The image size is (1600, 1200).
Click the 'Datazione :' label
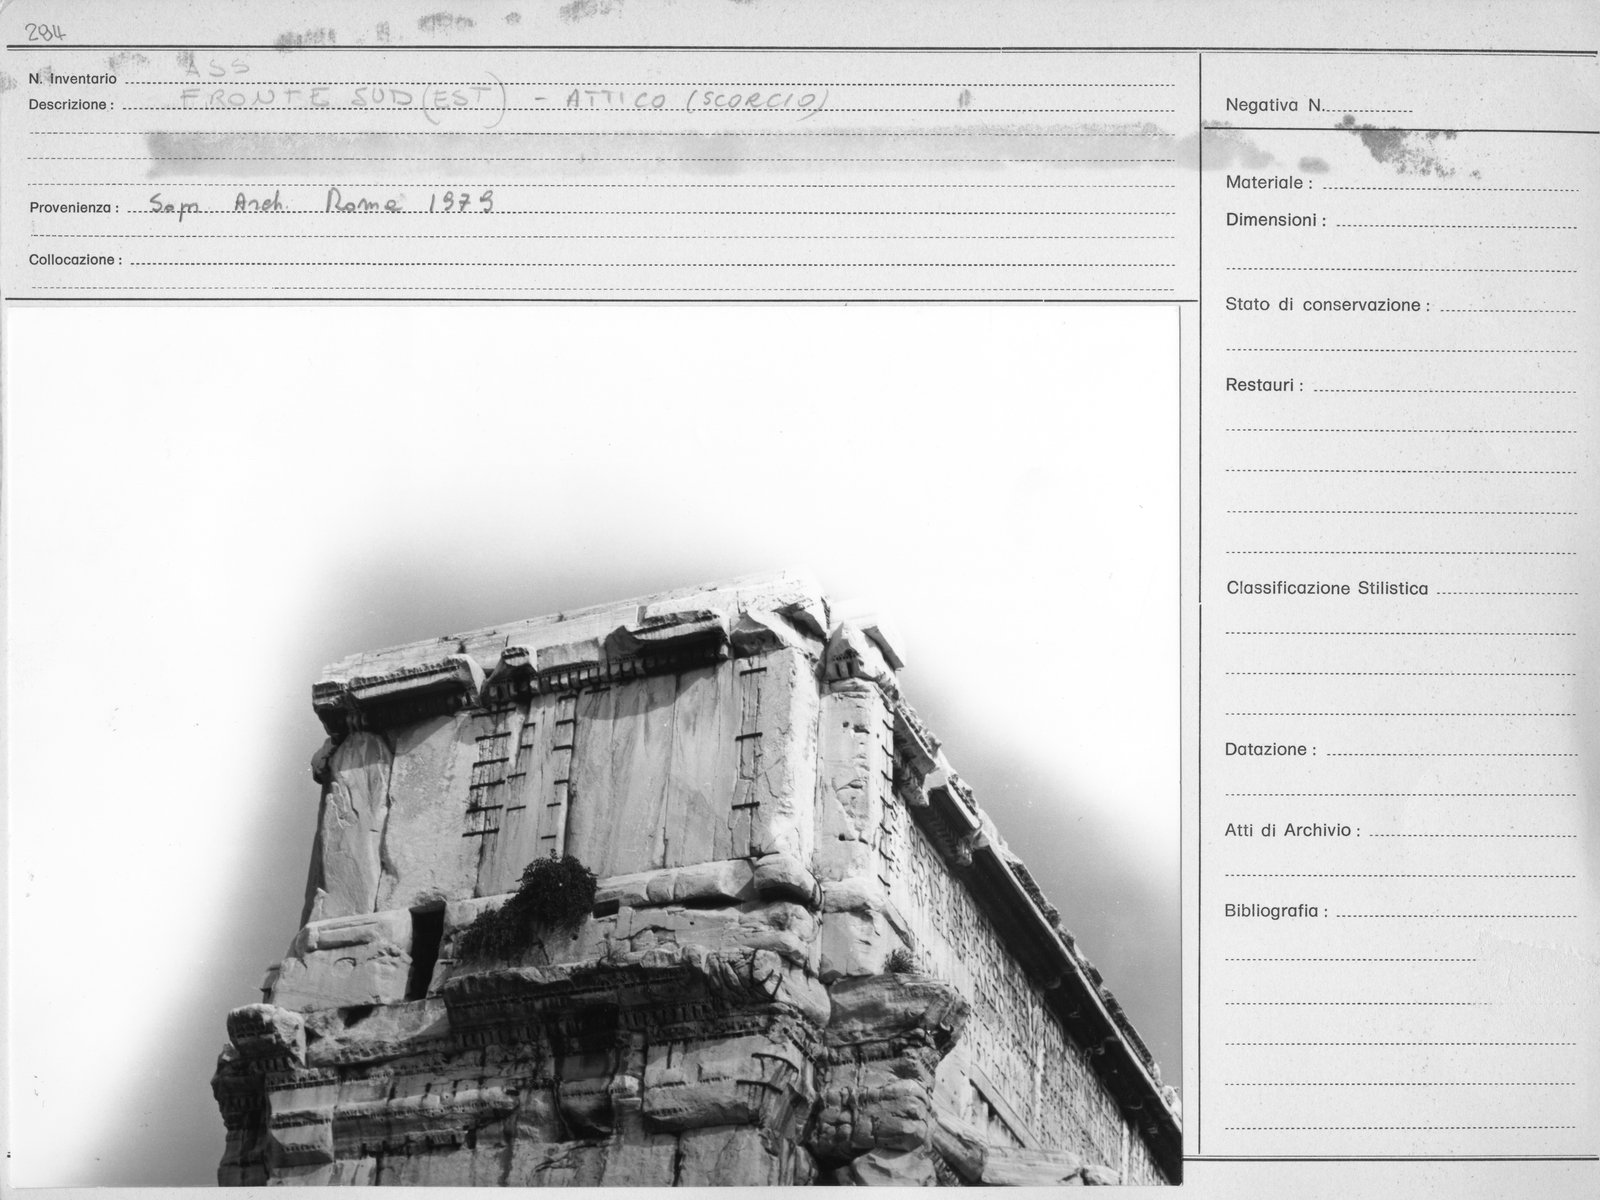[1270, 750]
